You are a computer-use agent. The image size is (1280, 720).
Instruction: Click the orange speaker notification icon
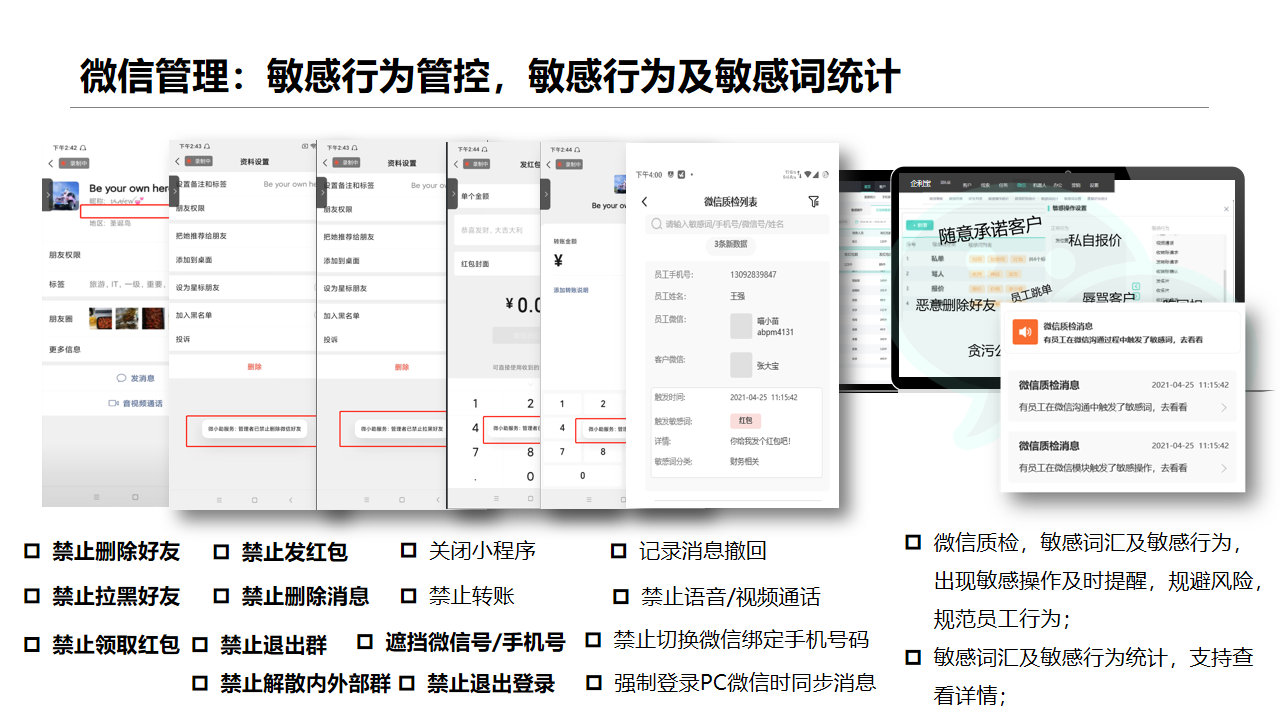1025,332
